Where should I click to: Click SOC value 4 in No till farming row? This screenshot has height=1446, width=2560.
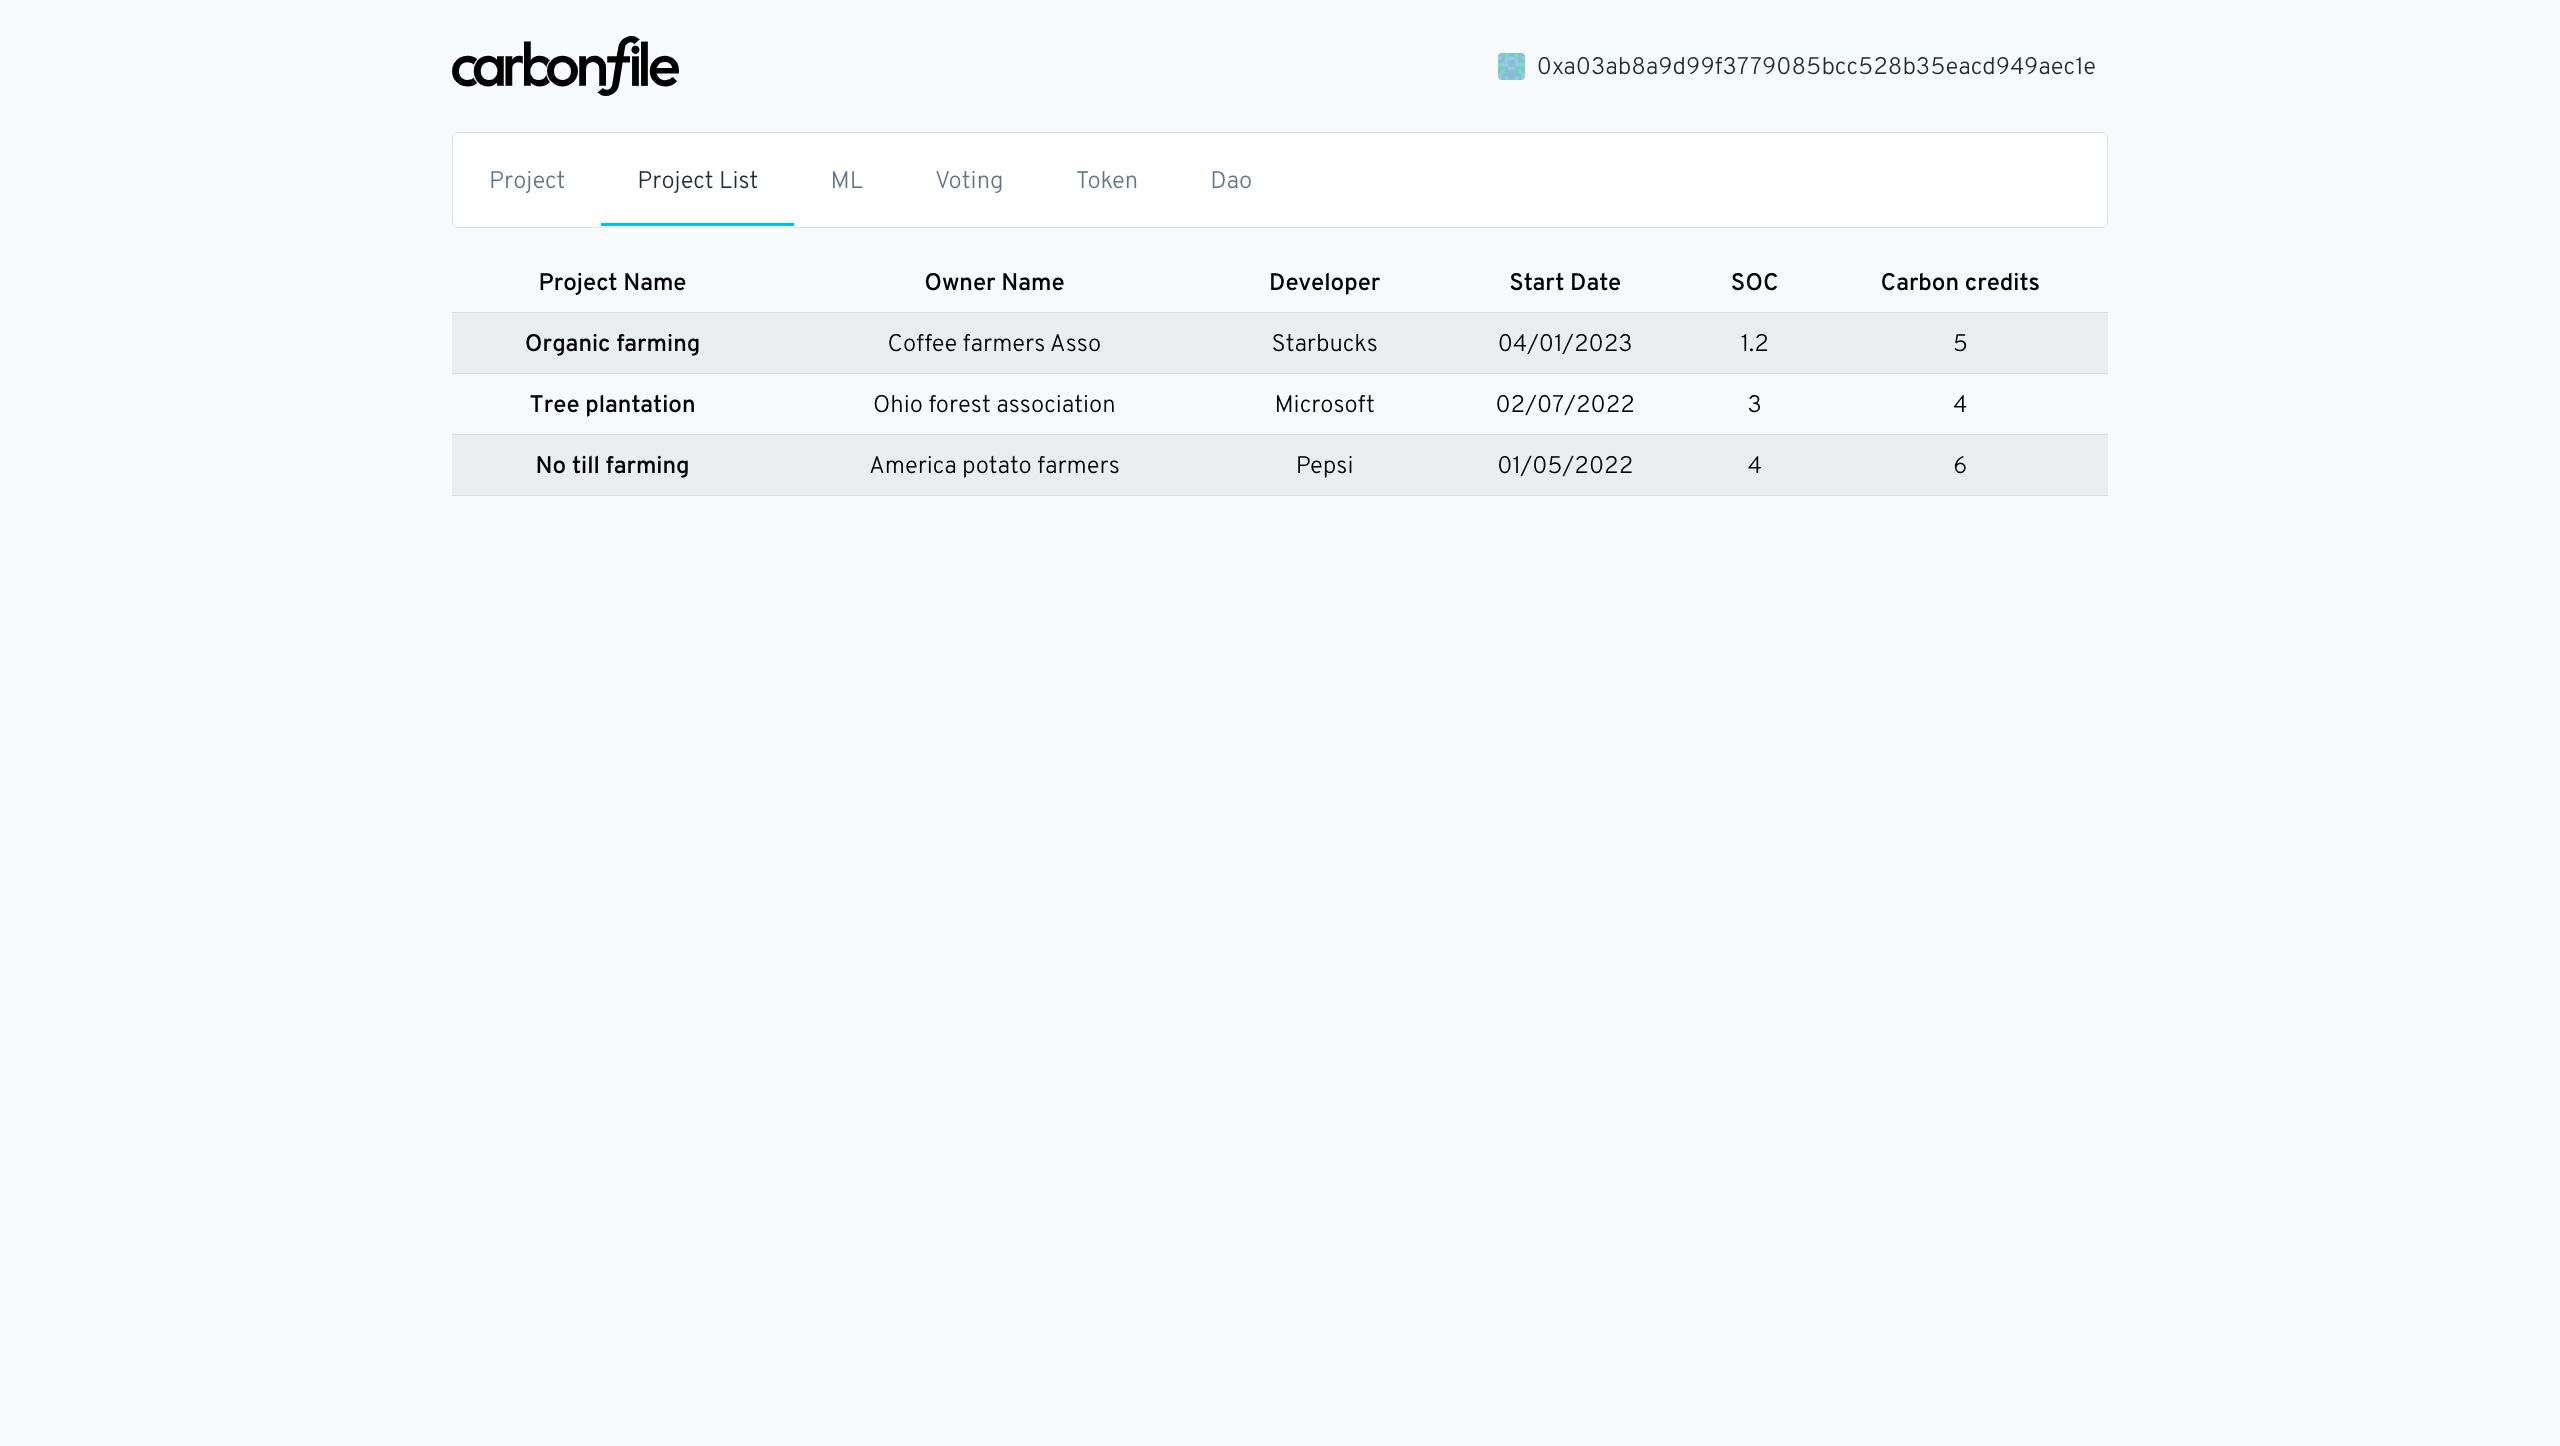1754,465
